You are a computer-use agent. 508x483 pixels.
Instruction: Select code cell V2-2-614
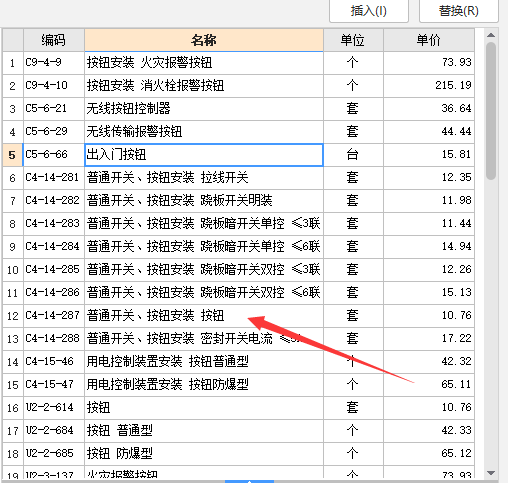point(54,408)
